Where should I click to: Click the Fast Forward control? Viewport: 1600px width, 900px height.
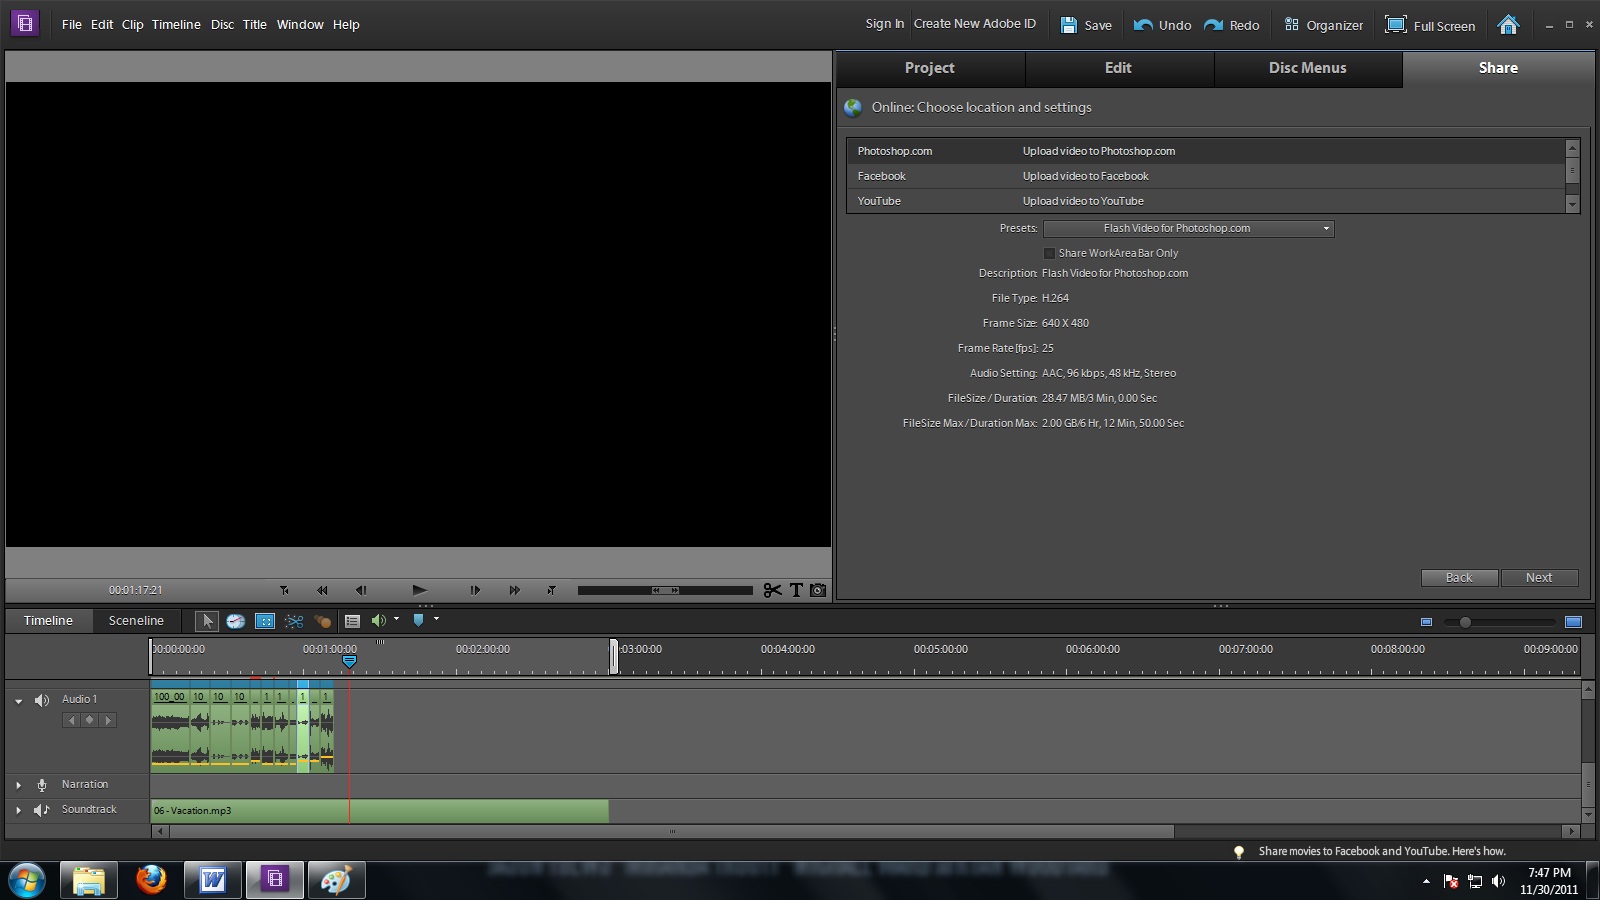[x=514, y=590]
